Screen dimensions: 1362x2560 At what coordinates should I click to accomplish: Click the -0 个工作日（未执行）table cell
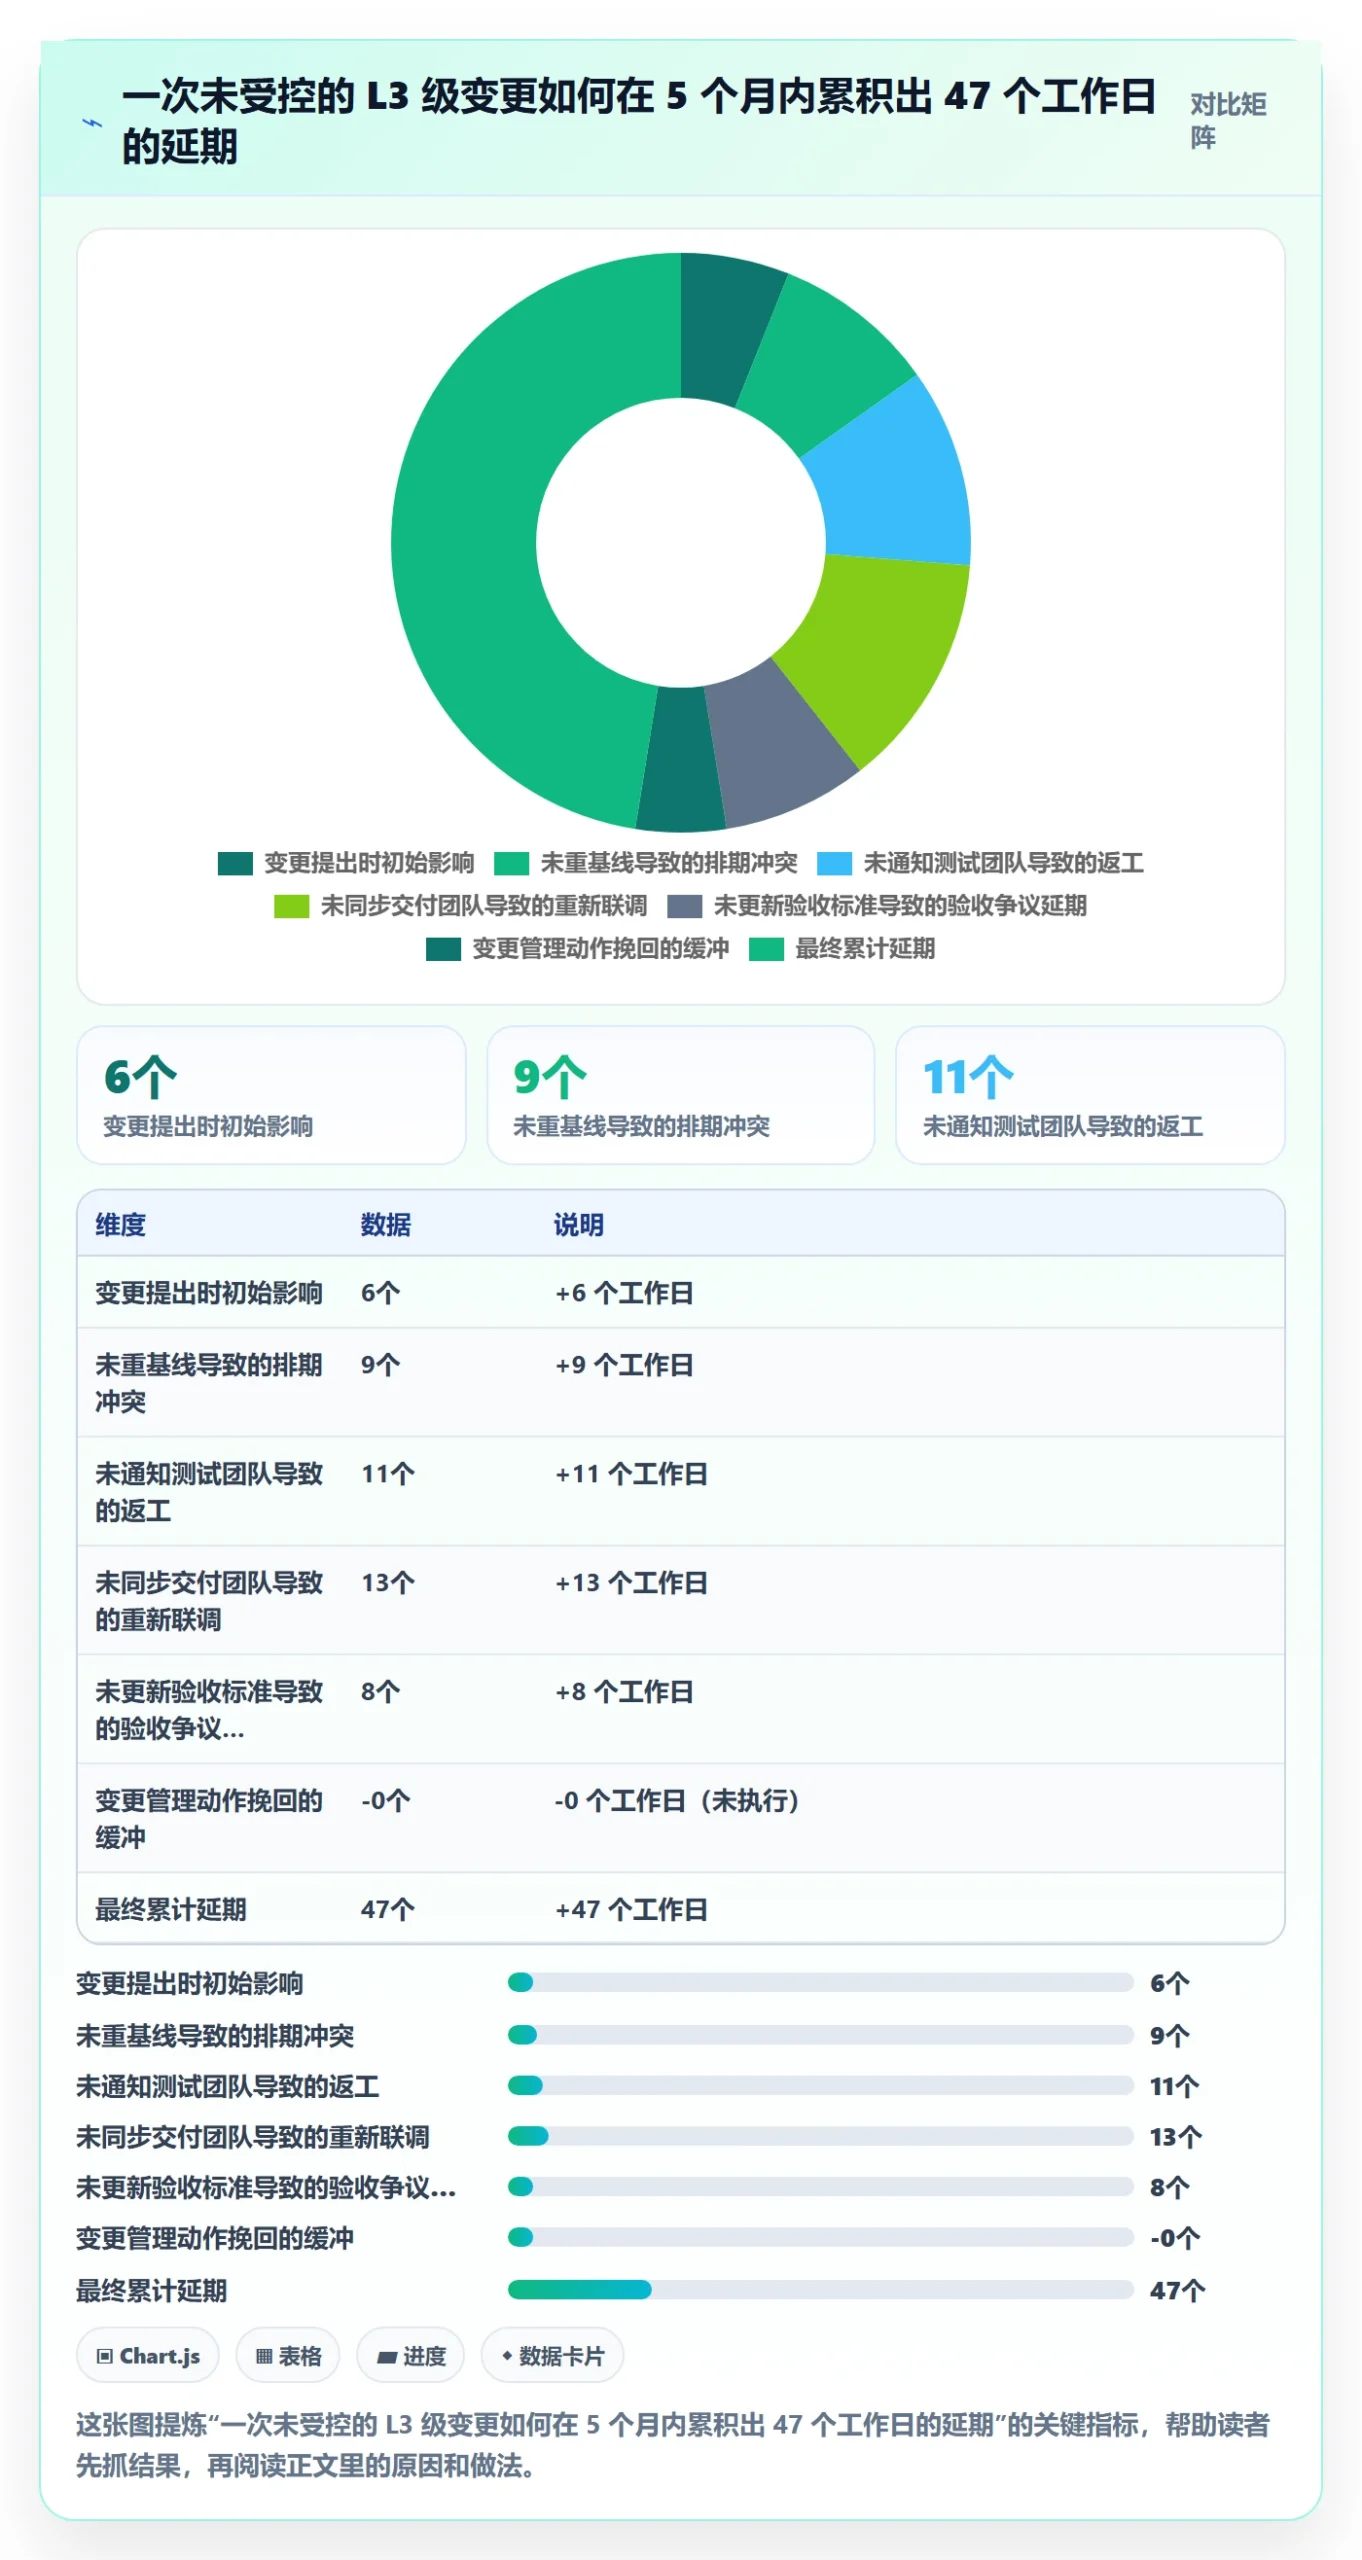(680, 1801)
